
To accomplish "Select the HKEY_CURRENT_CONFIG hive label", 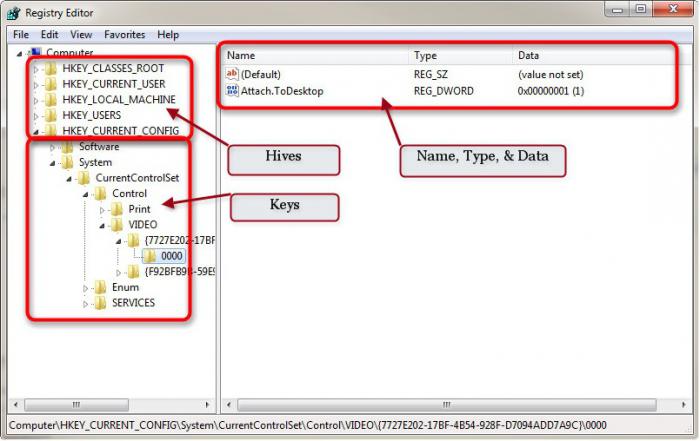I will point(121,131).
